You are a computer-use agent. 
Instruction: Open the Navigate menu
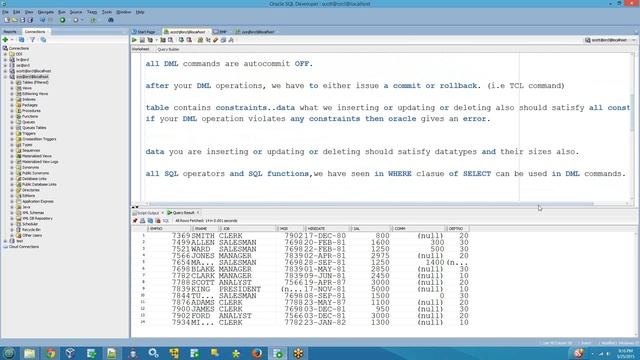pos(46,12)
